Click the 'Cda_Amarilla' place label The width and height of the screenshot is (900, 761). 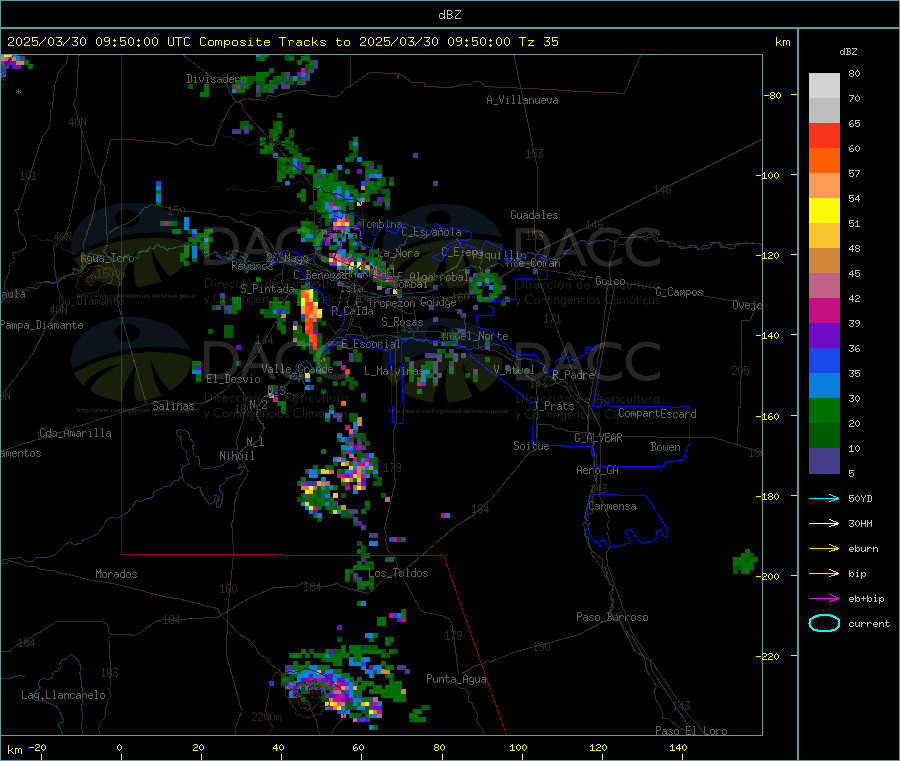[75, 433]
